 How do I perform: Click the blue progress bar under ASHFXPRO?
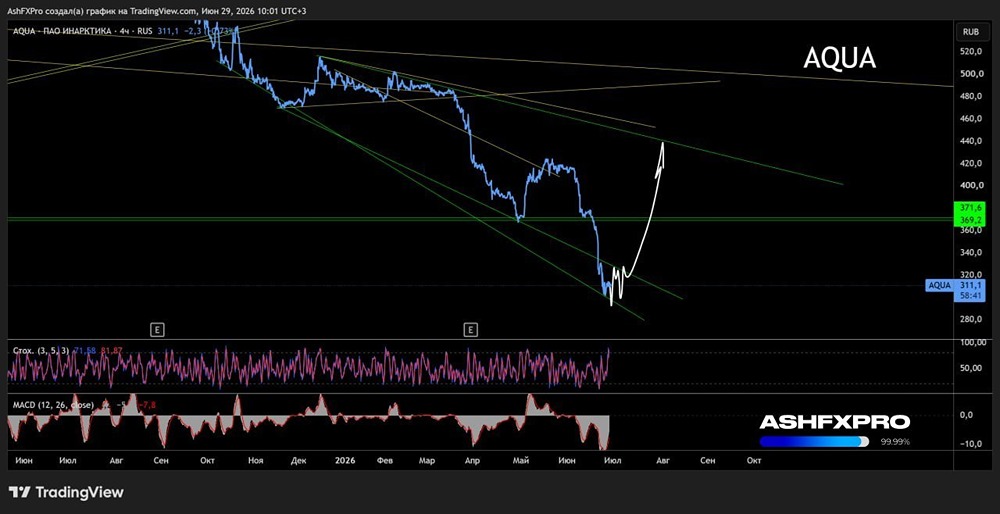(814, 442)
